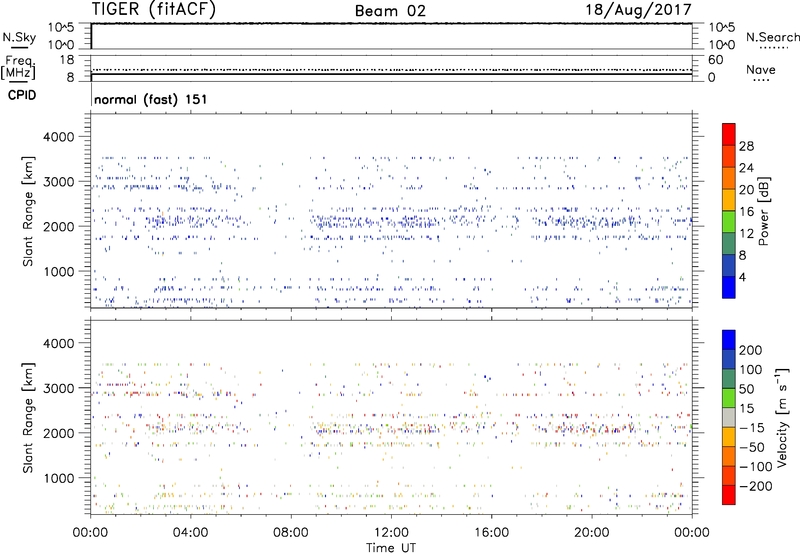Click the 28 label on Power colorbar
This screenshot has height=554, width=800.
746,146
